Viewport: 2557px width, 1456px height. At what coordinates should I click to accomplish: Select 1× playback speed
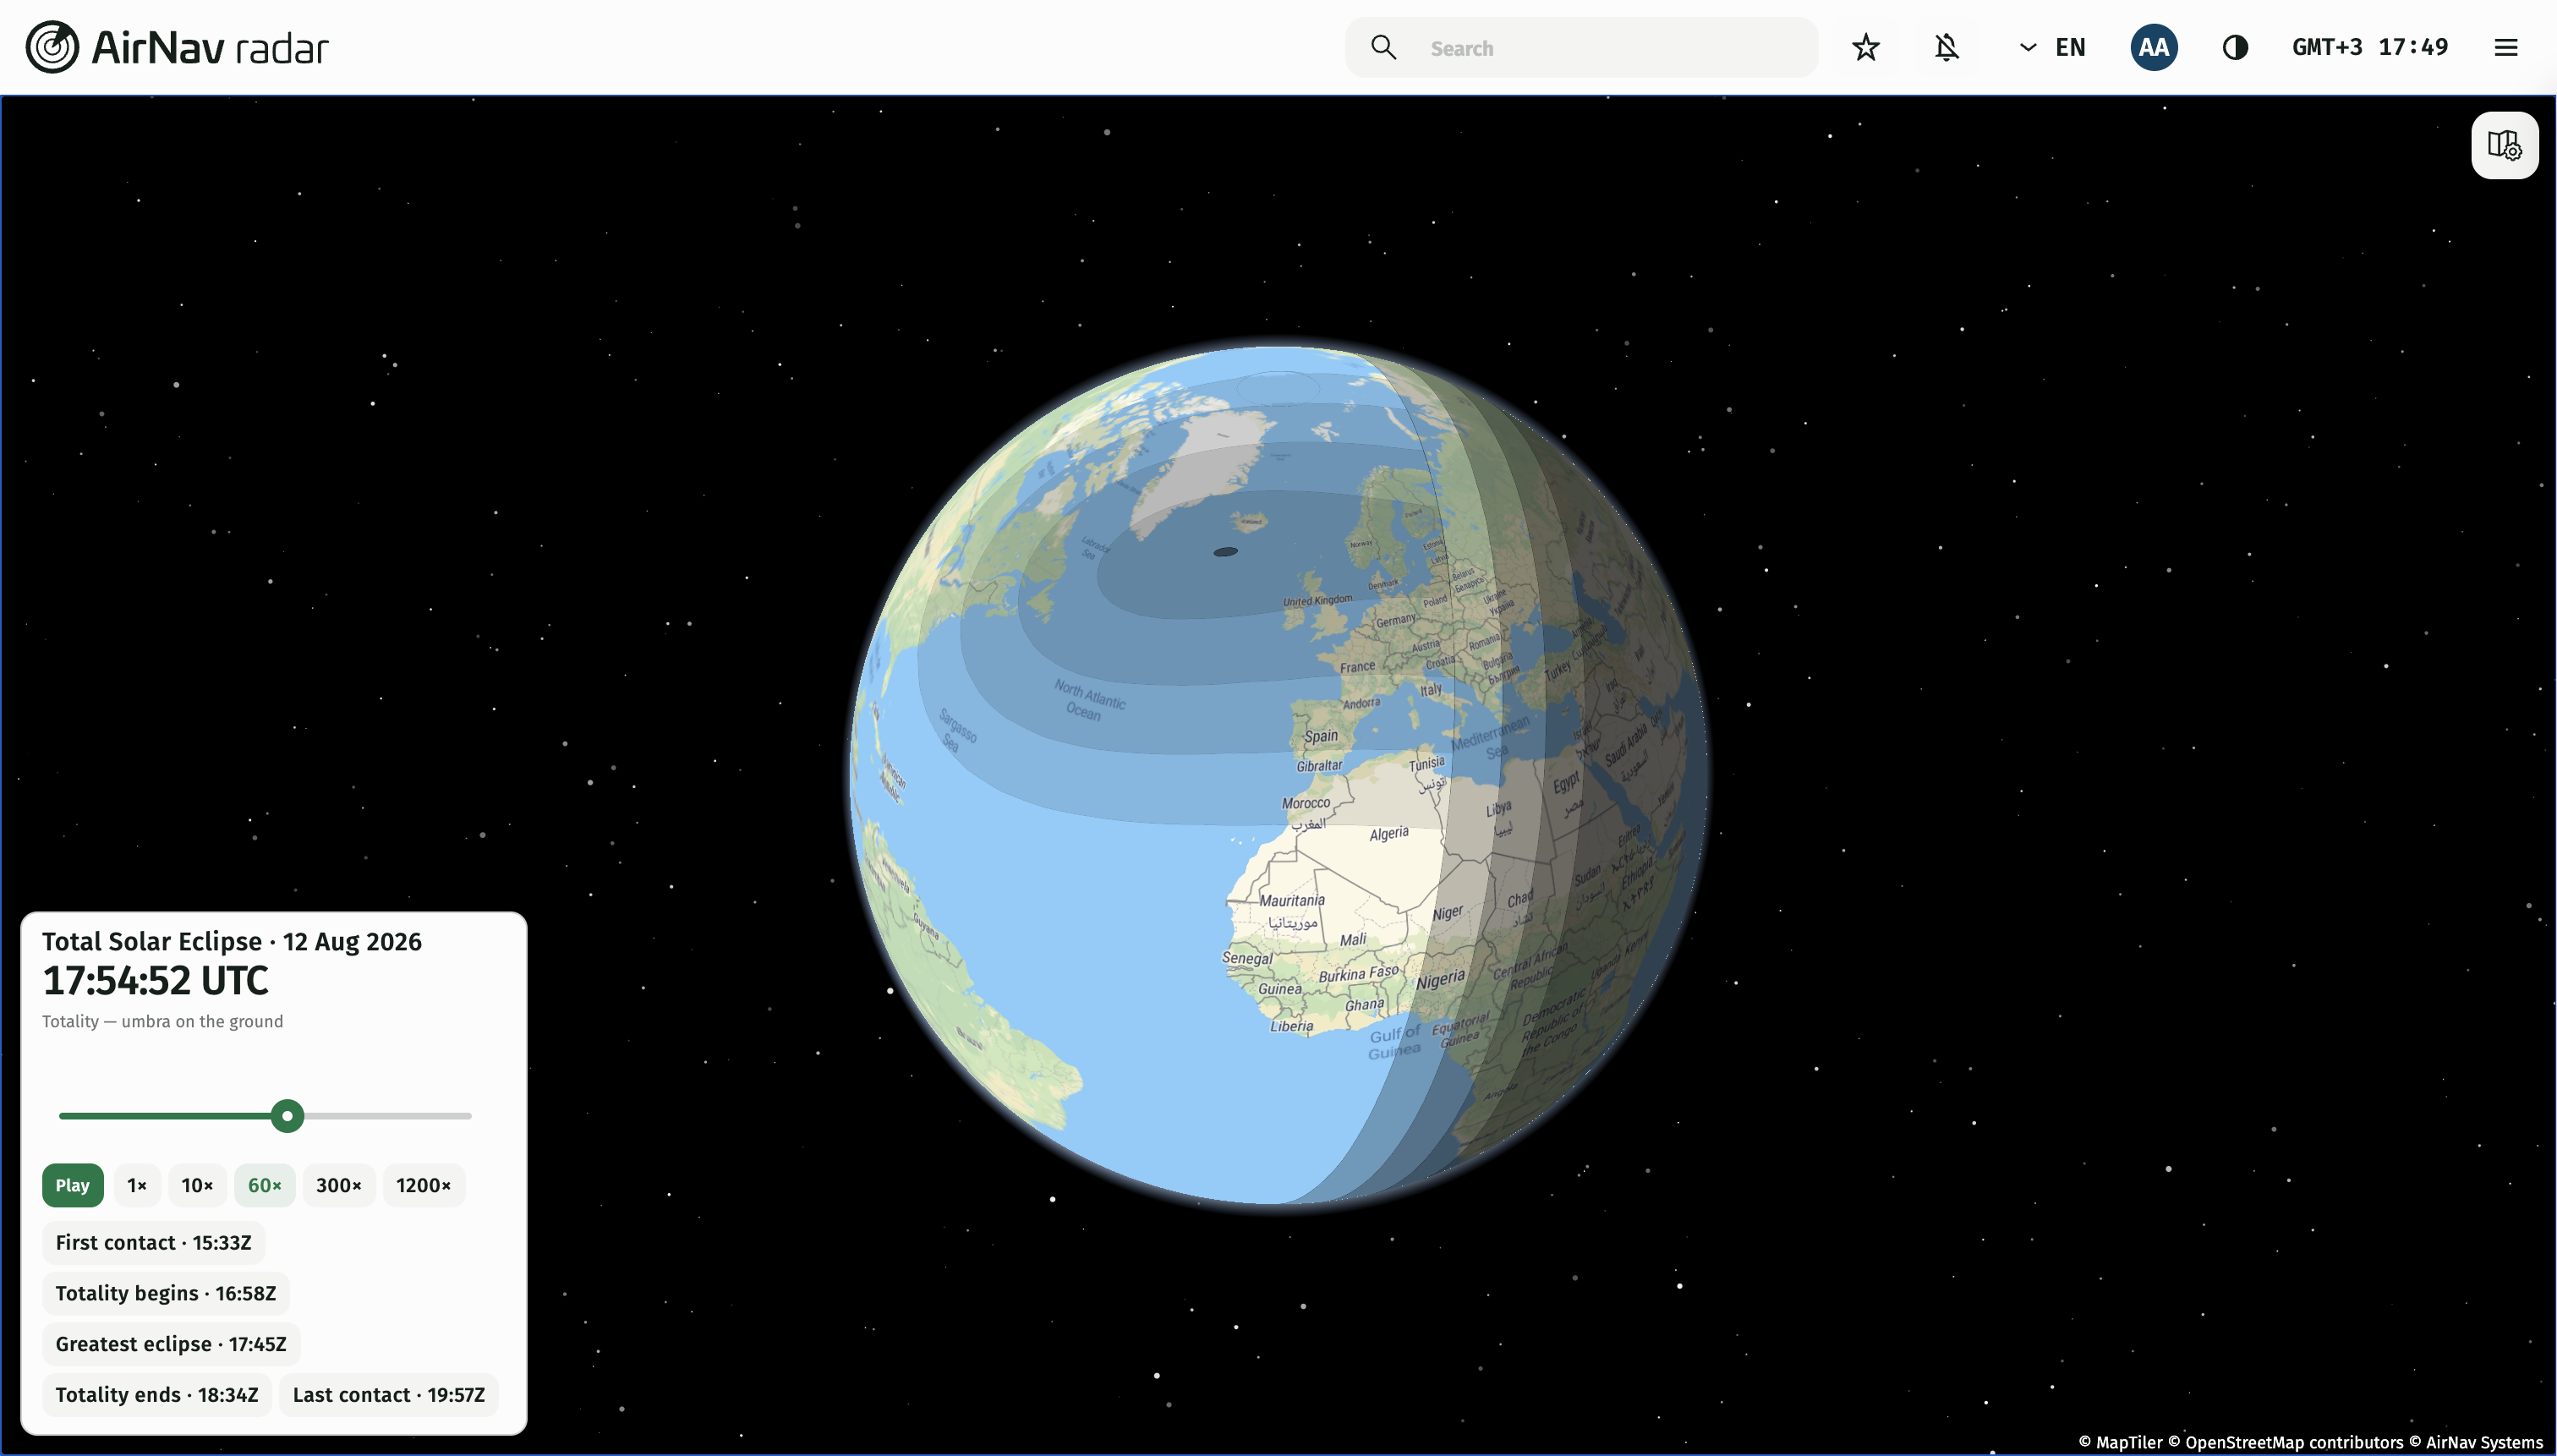(137, 1185)
